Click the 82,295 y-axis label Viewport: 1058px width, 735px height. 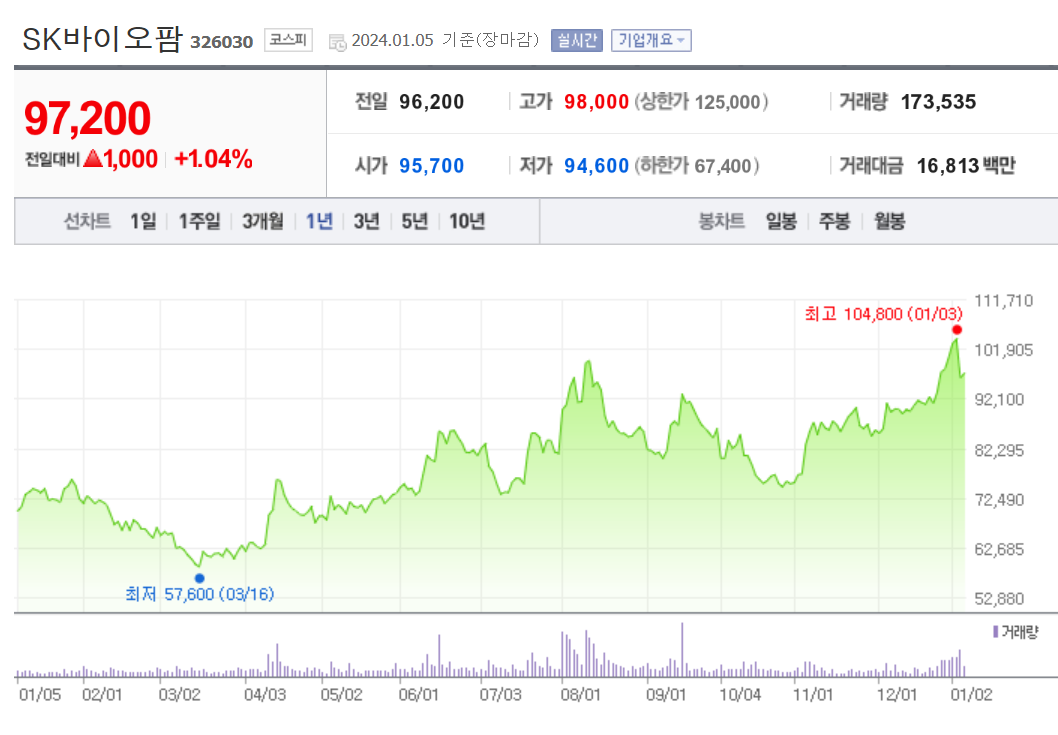(999, 450)
